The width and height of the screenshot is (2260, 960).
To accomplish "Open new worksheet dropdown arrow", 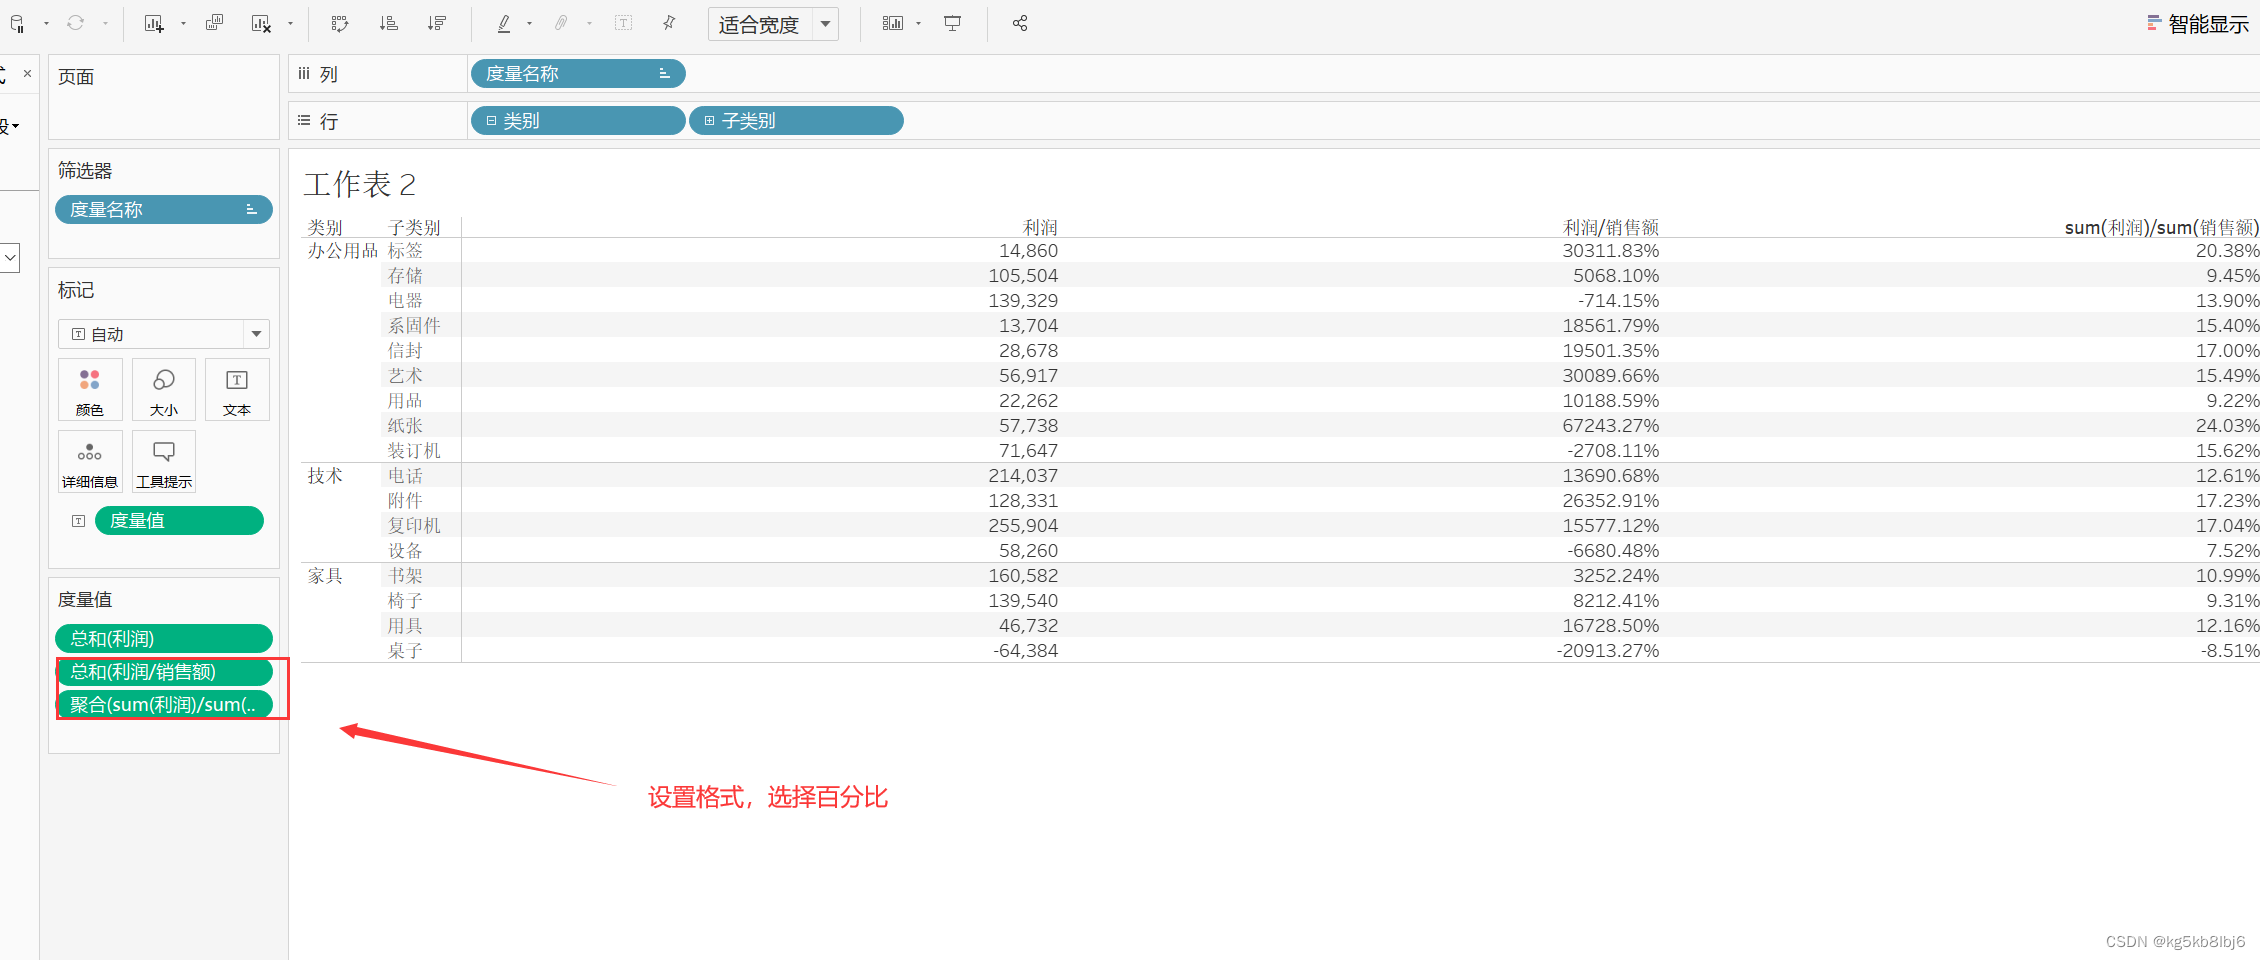I will click(x=183, y=23).
